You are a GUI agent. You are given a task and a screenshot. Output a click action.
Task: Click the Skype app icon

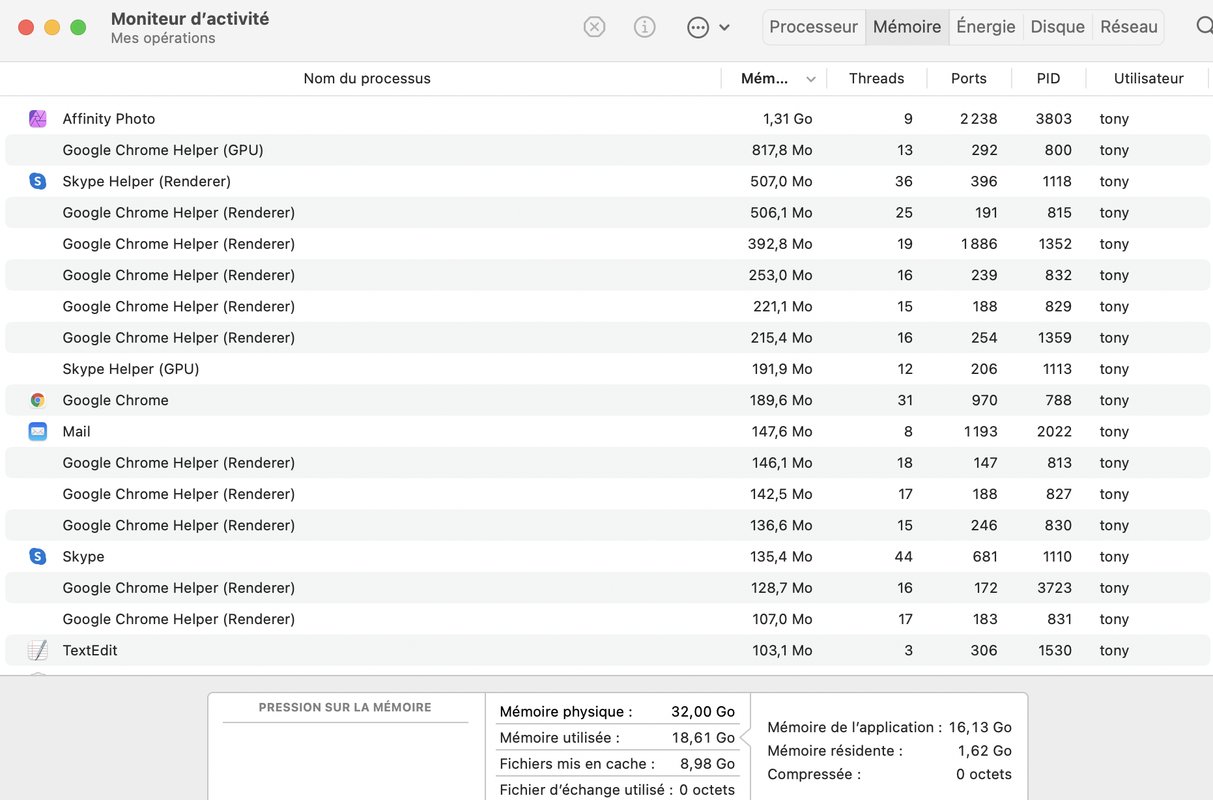[37, 556]
